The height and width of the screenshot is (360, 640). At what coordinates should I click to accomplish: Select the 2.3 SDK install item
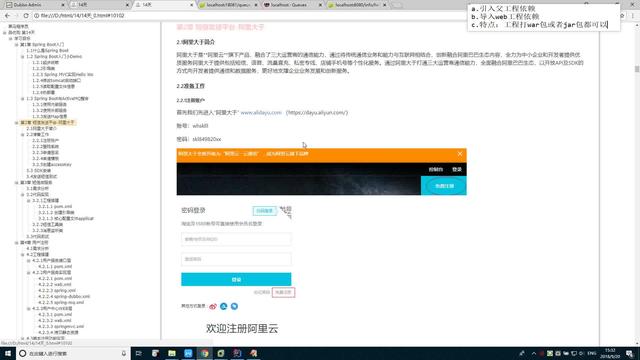[x=38, y=171]
